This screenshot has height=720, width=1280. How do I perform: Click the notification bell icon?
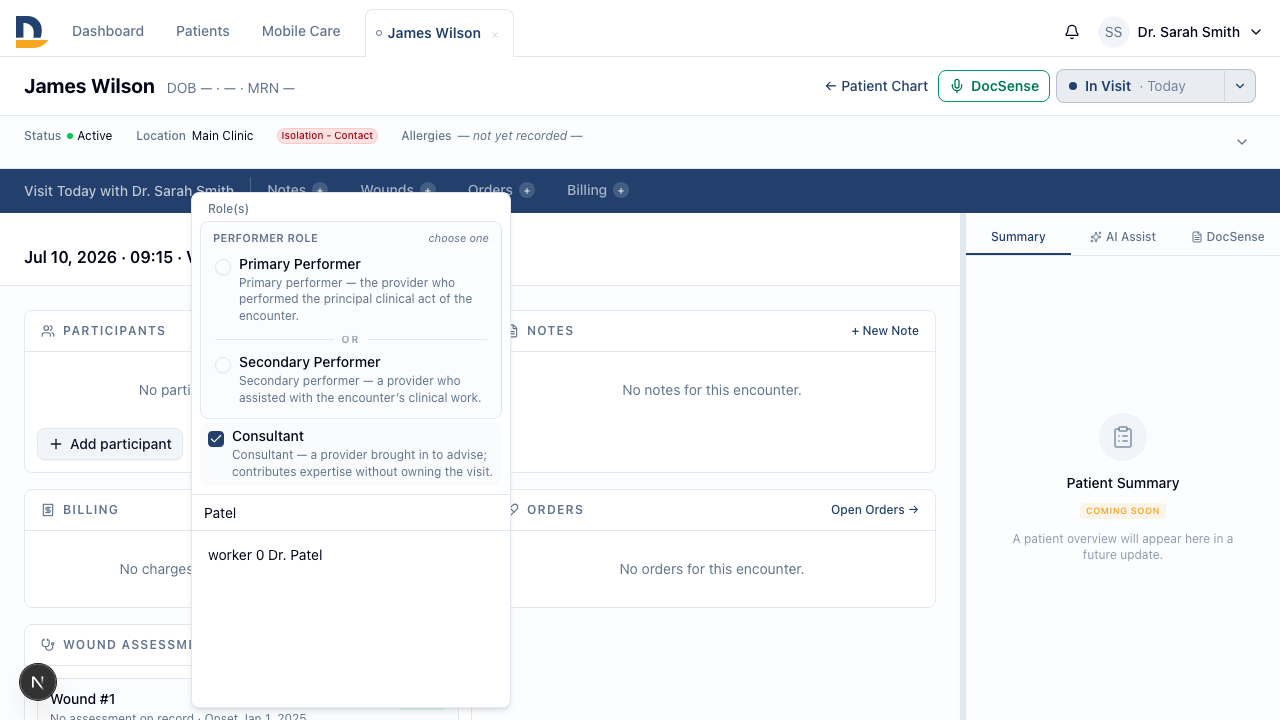point(1072,32)
